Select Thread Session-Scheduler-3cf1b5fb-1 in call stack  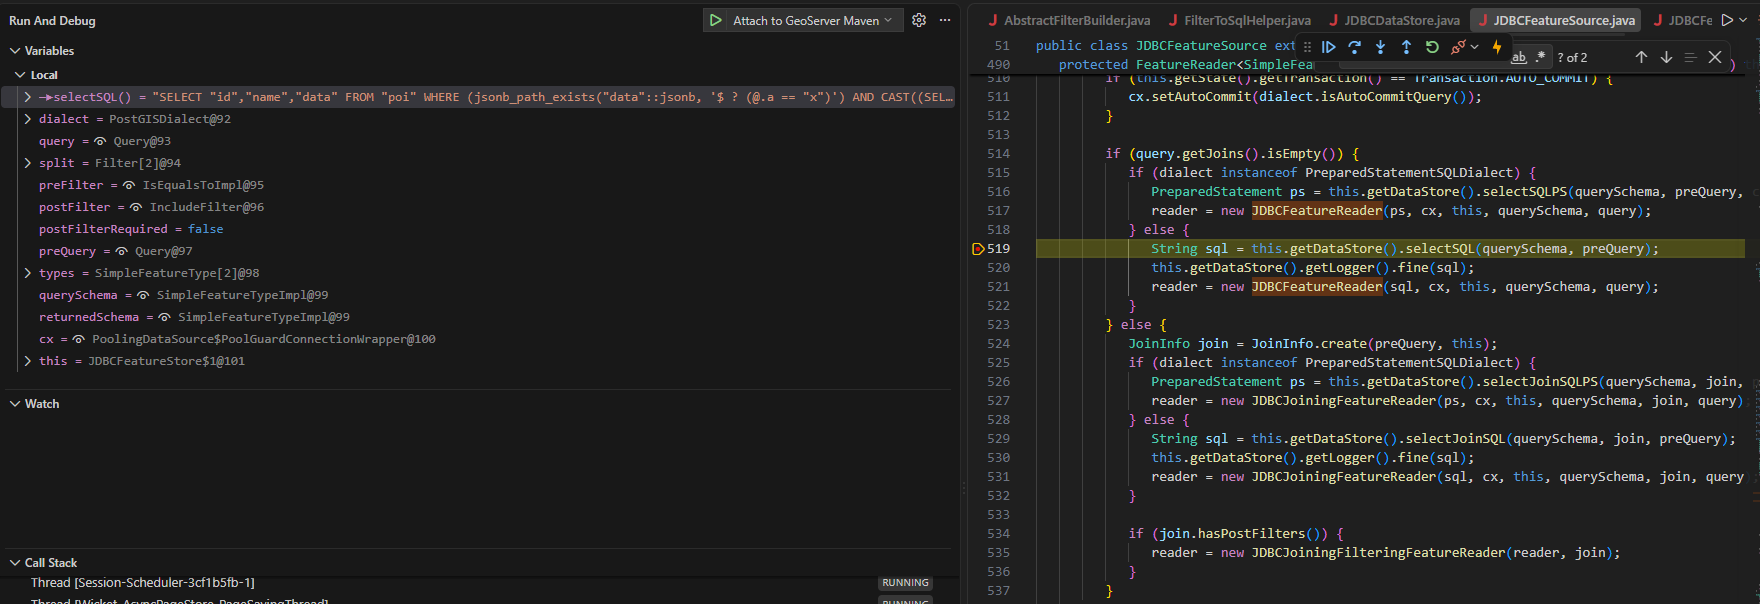[142, 583]
